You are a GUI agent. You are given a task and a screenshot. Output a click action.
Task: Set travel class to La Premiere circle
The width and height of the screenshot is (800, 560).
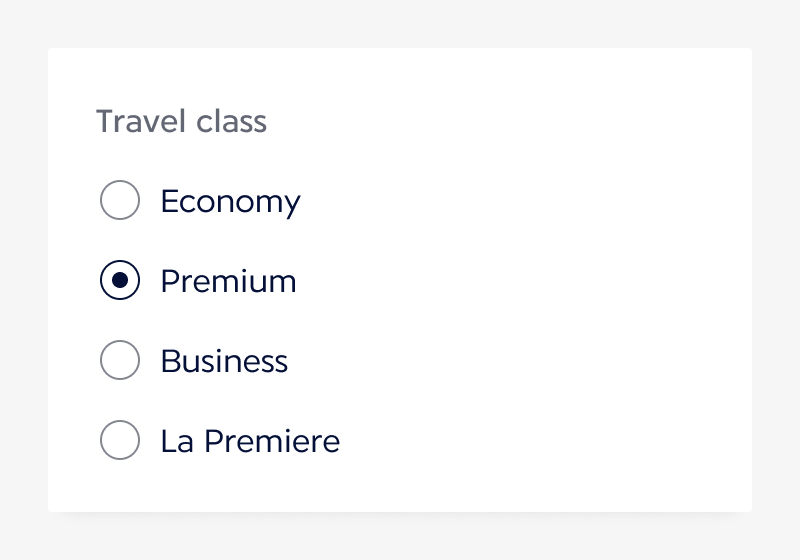coord(120,441)
